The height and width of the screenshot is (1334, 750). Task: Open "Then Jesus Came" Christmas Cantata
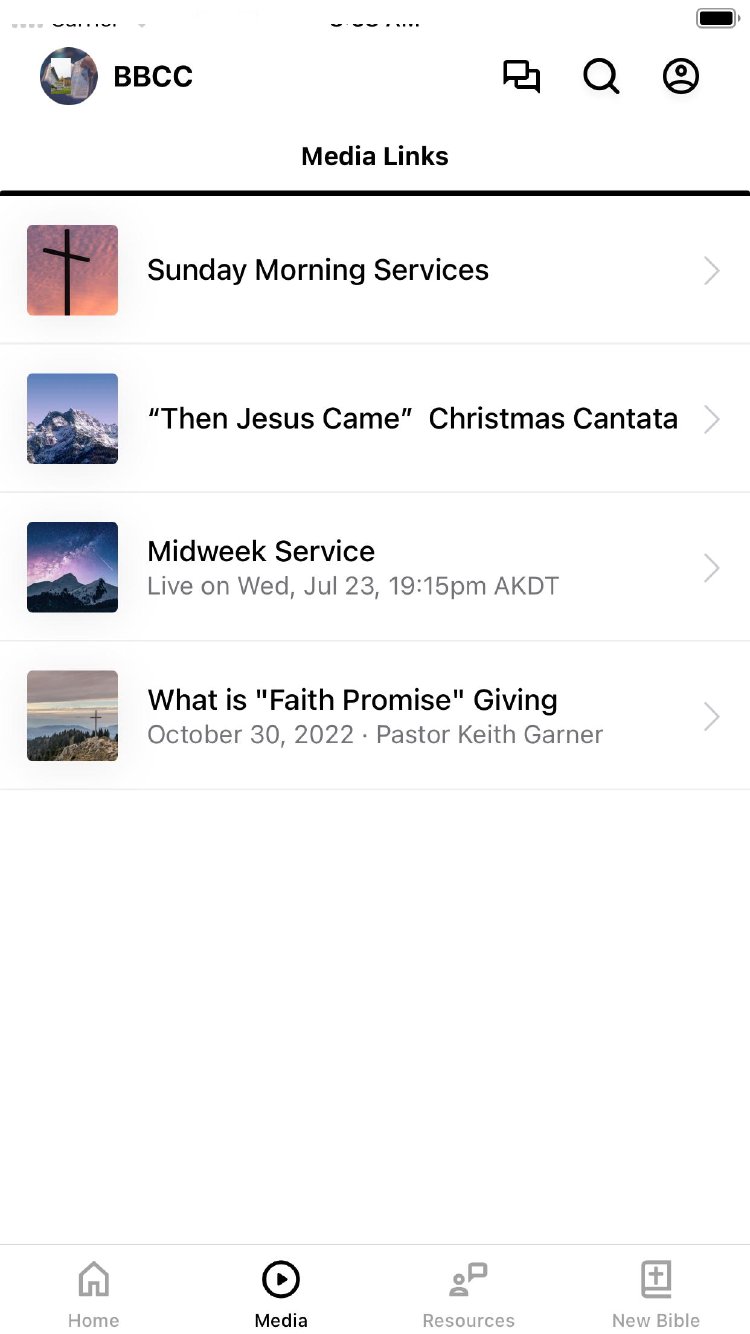(412, 419)
